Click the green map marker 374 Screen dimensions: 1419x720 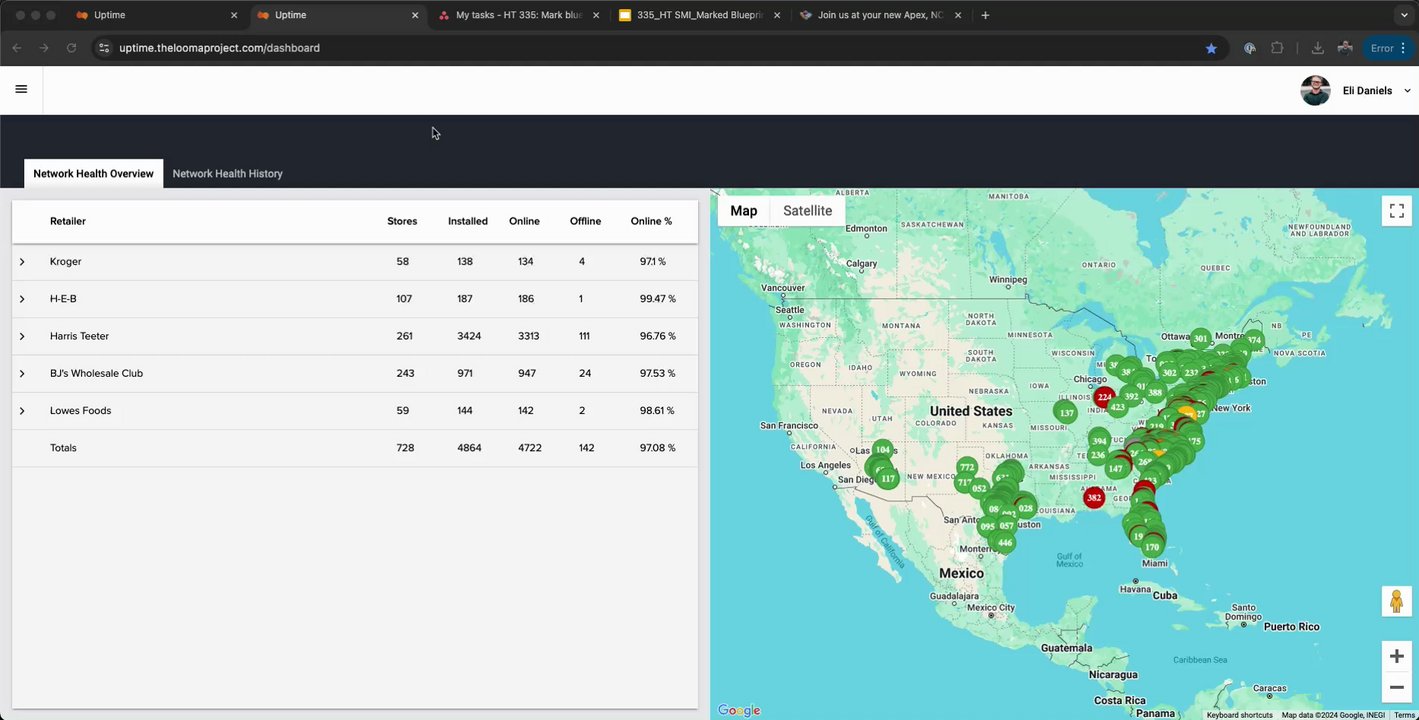(1254, 340)
